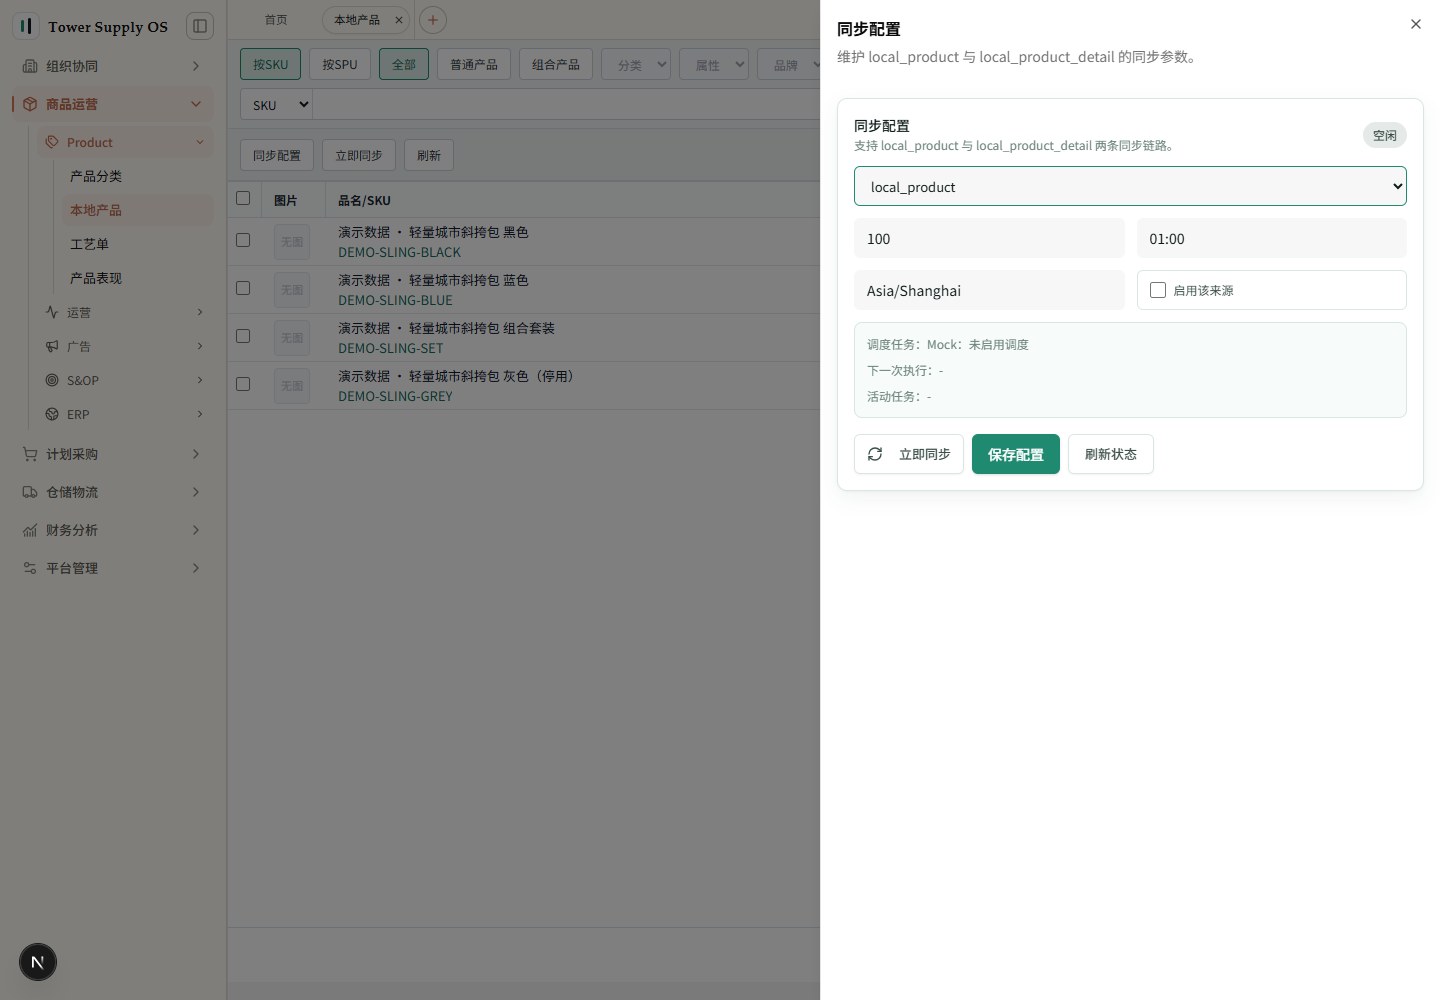Add a new tab with plus icon
This screenshot has width=1440, height=1000.
point(433,20)
